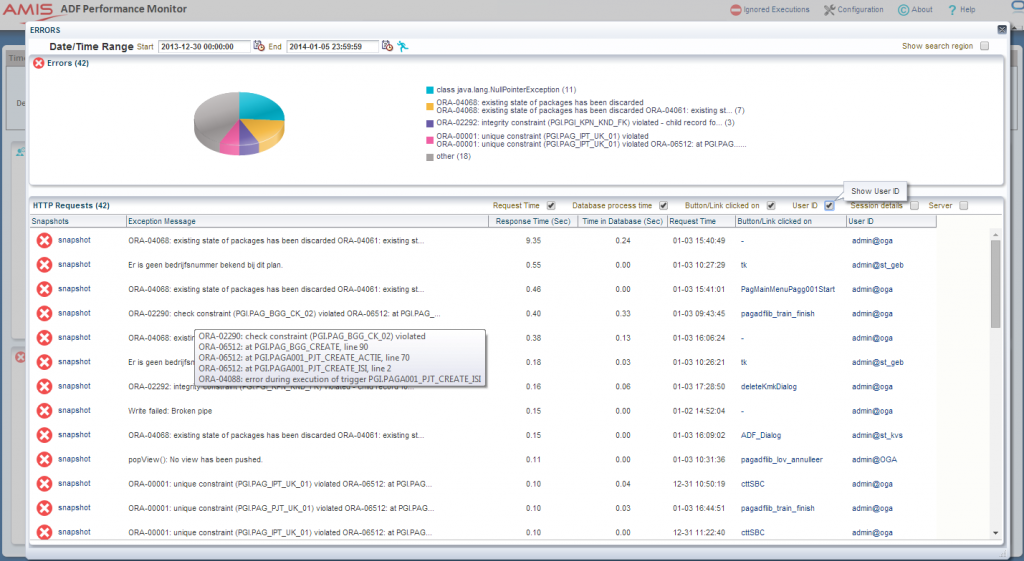The height and width of the screenshot is (561, 1024).
Task: Click table scrollbar down arrow
Action: (x=995, y=533)
